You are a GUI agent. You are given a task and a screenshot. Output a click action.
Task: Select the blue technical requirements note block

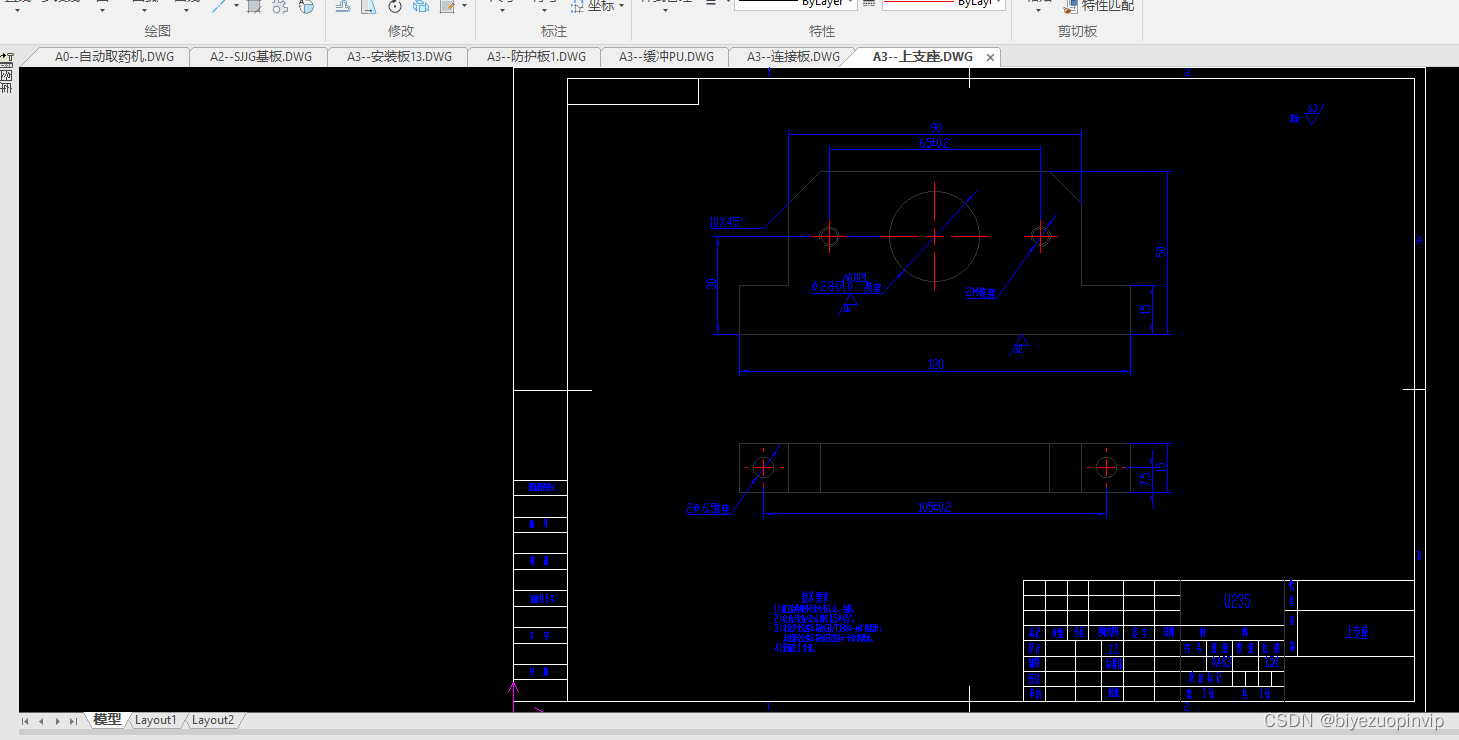point(826,623)
